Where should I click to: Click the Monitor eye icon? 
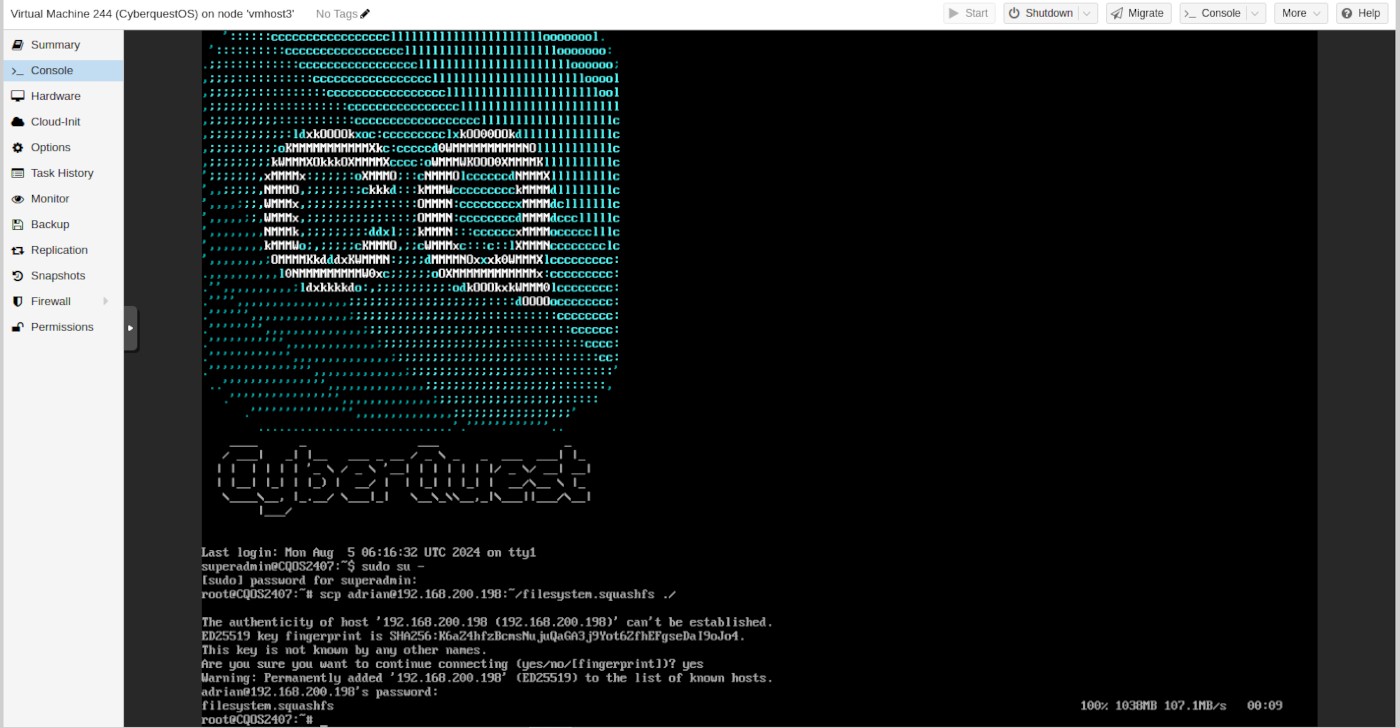[x=17, y=199]
